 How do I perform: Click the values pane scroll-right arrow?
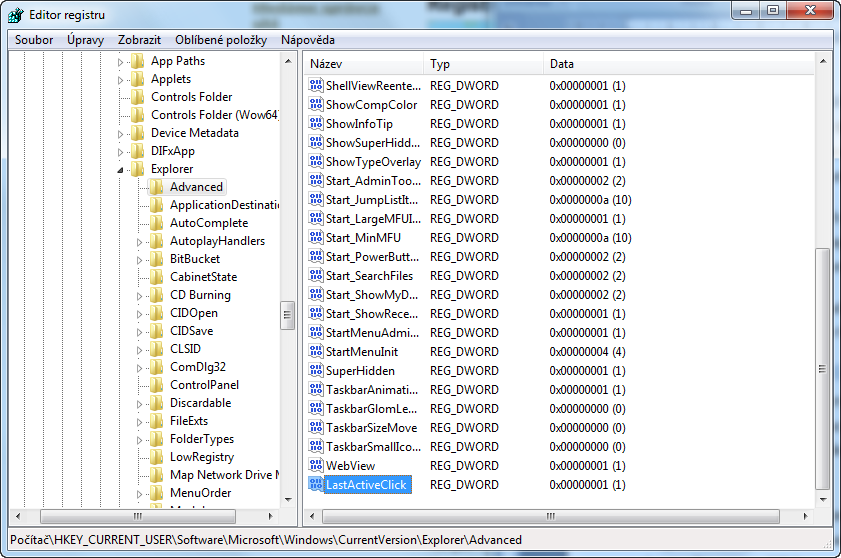click(806, 516)
